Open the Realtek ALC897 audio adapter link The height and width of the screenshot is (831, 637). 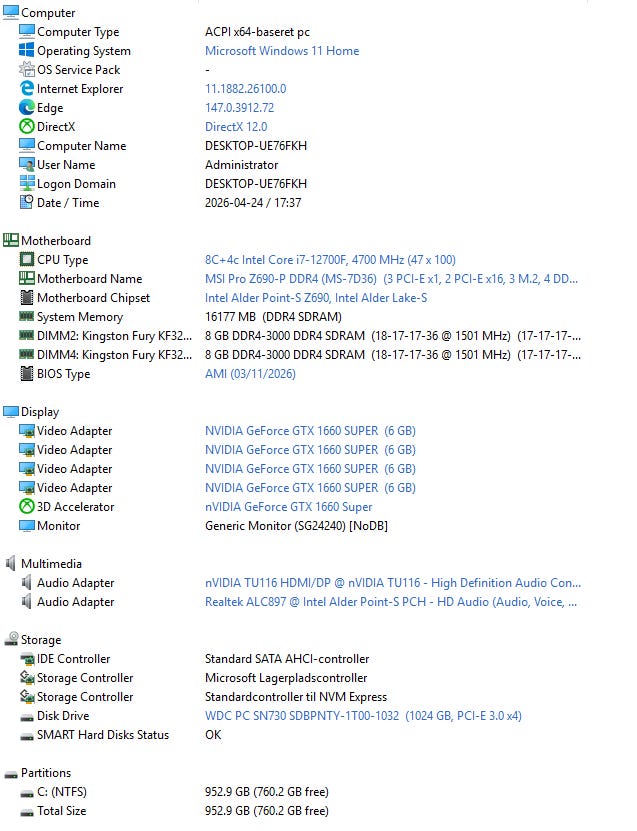coord(391,602)
